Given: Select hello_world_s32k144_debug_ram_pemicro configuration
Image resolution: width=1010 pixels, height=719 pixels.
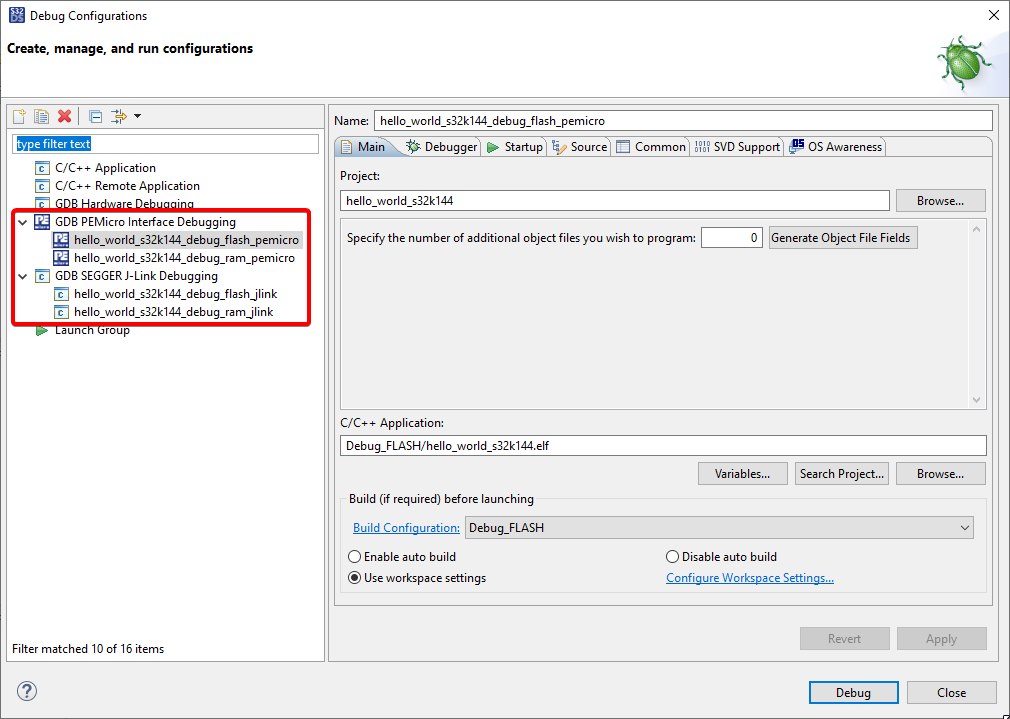Looking at the screenshot, I should (x=184, y=257).
